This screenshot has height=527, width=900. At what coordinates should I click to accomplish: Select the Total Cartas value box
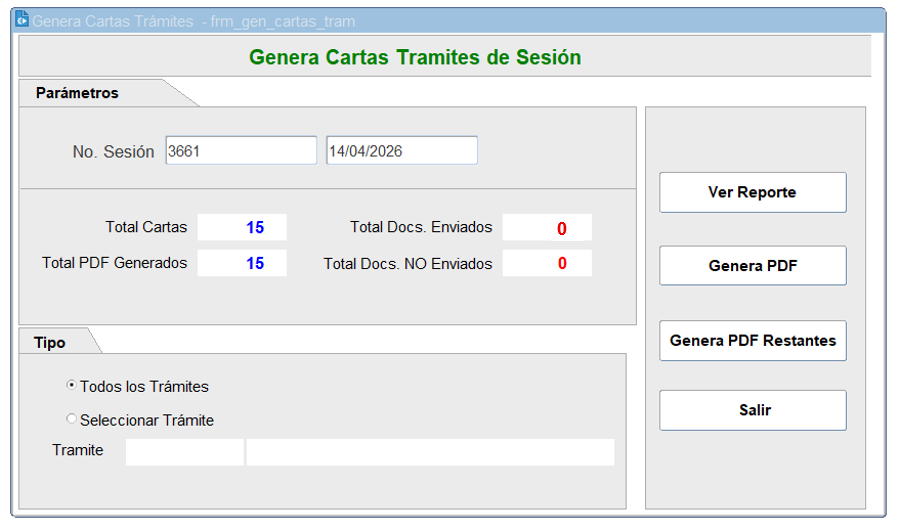242,227
